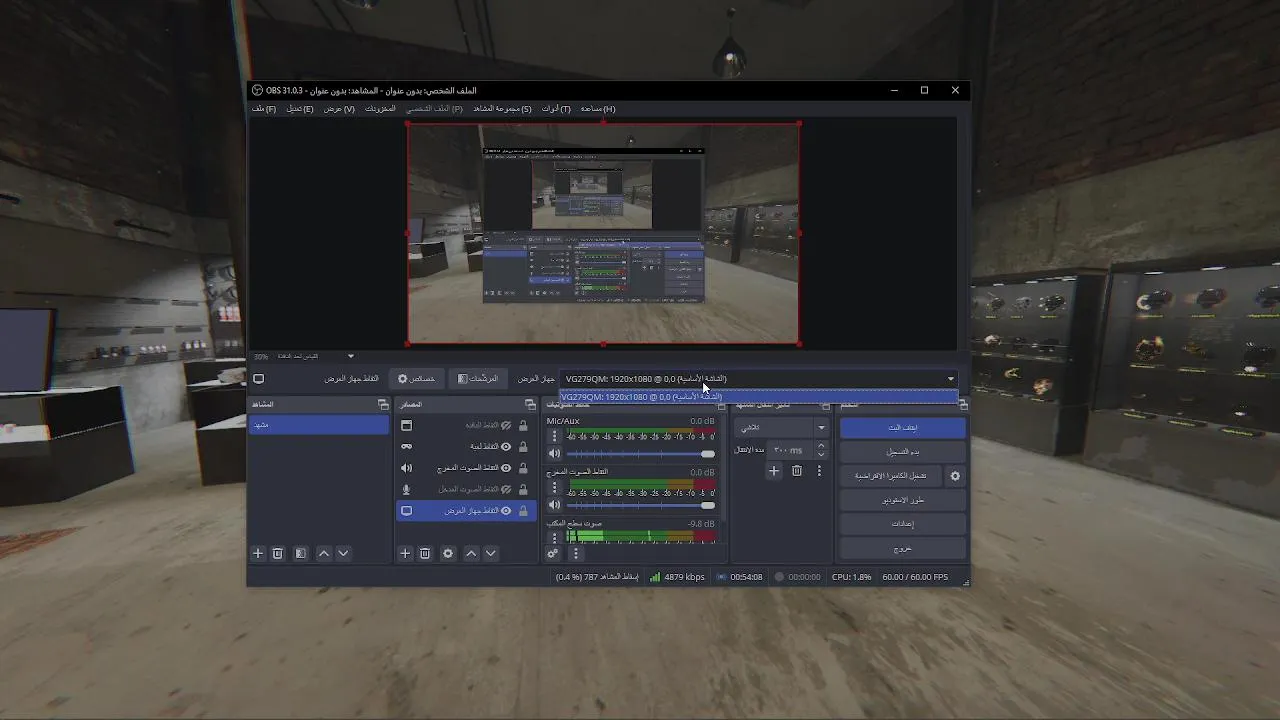
Task: Delete selected source using Sources trash icon
Action: (x=425, y=553)
